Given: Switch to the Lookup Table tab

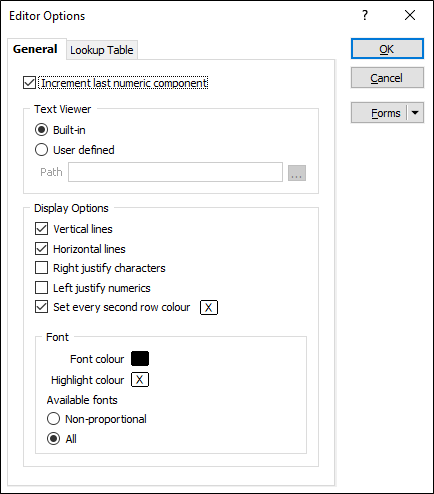Looking at the screenshot, I should point(102,50).
